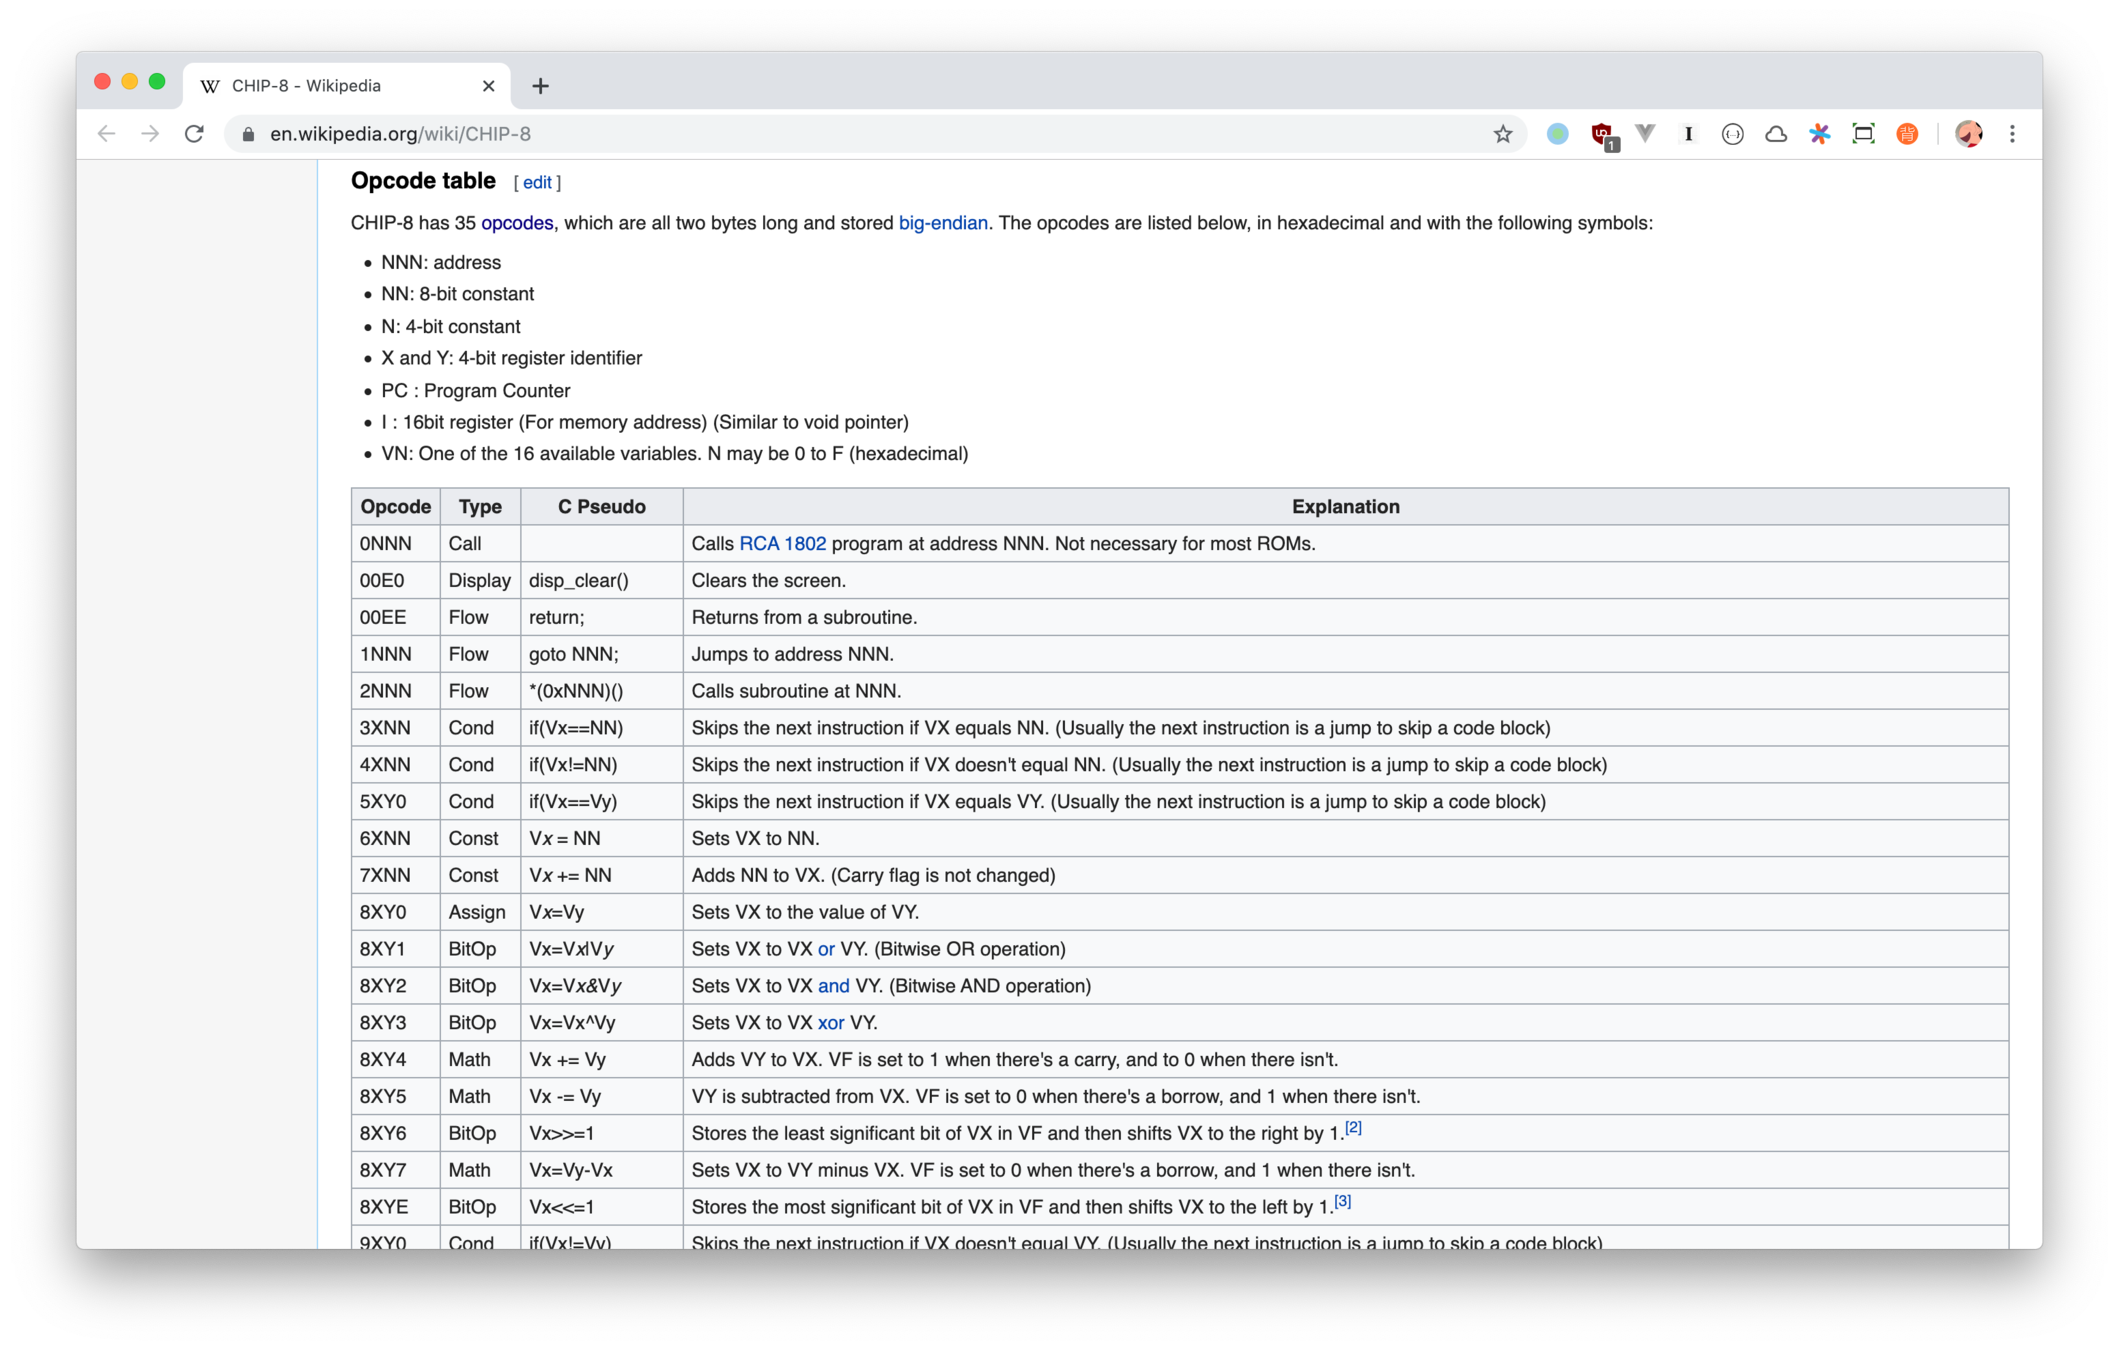Open the big-endian link
Screen dimensions: 2119x1350
pyautogui.click(x=942, y=223)
